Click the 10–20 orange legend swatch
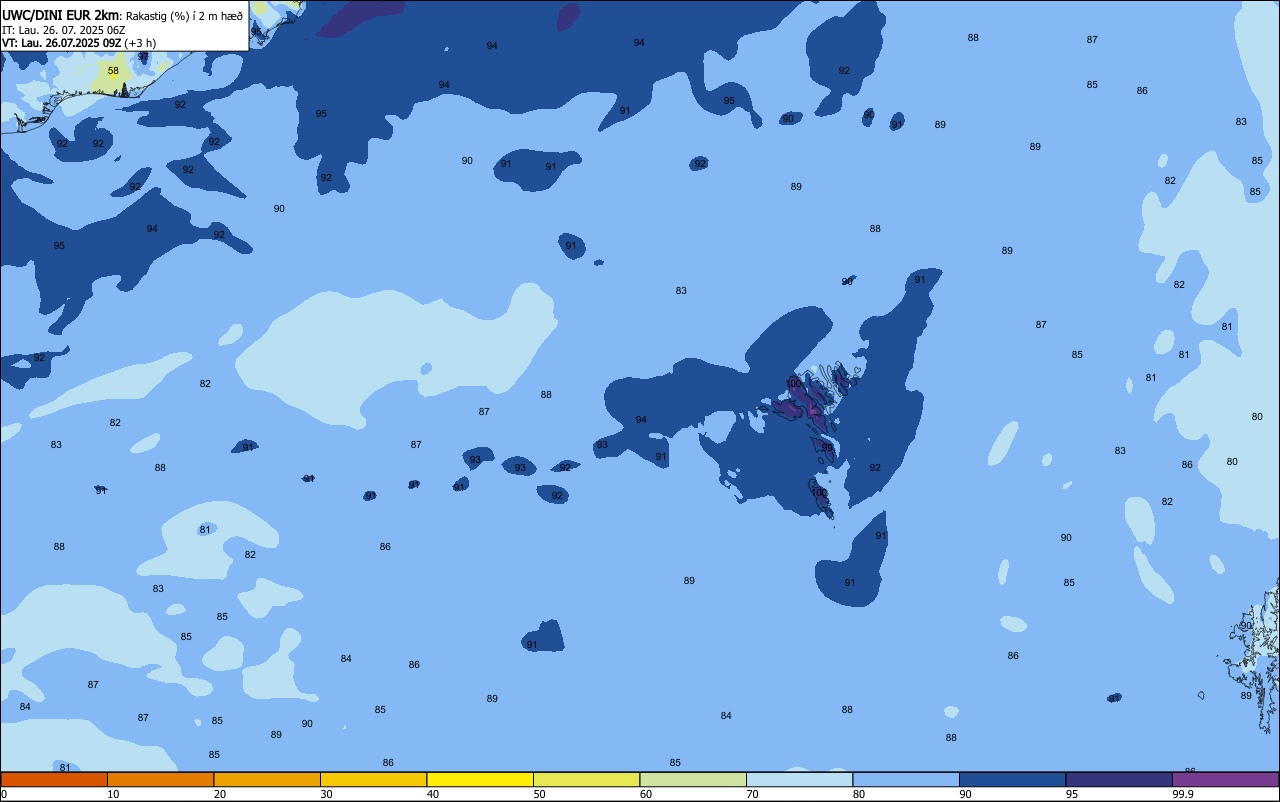1280x802 pixels. 160,779
